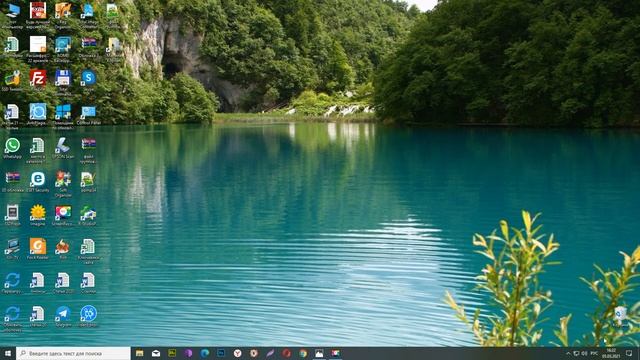This screenshot has width=640, height=360.
Task: Focus the taskbar search text field
Action: point(73,353)
